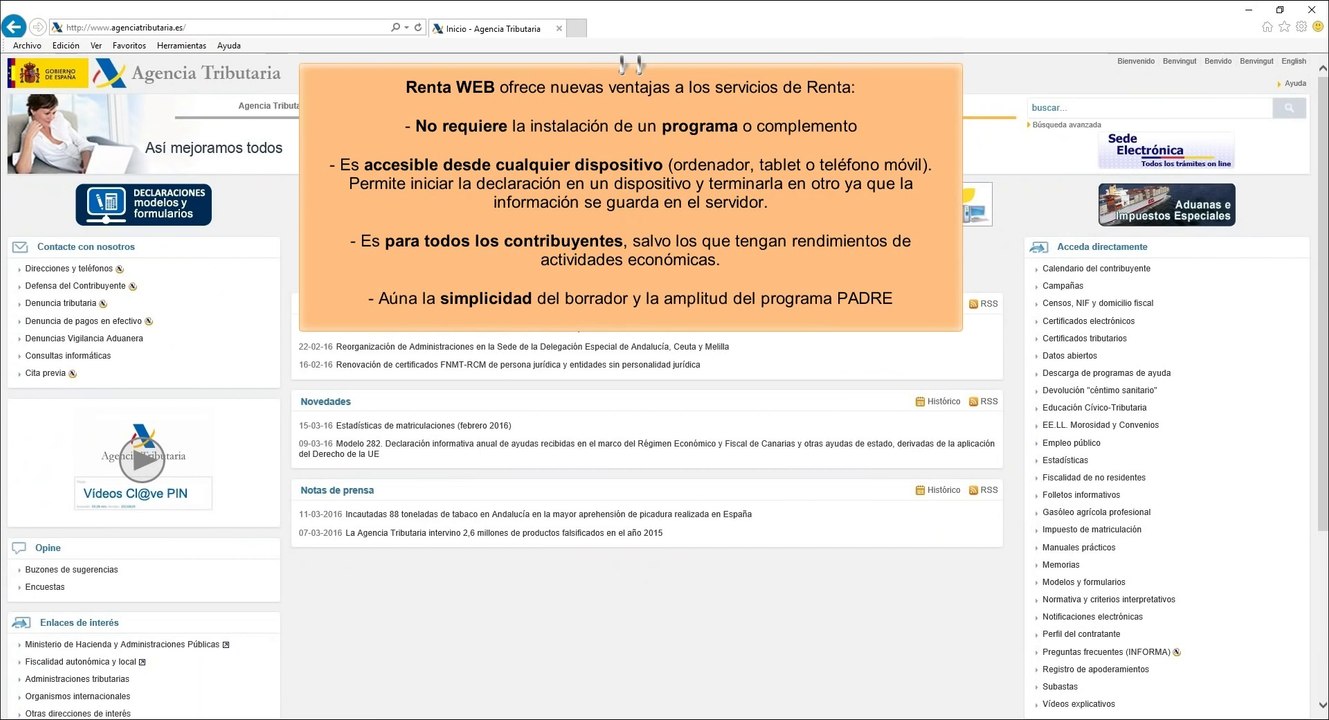Open the Buzones de sugerencias link
Screen dimensions: 1329x720
71,570
